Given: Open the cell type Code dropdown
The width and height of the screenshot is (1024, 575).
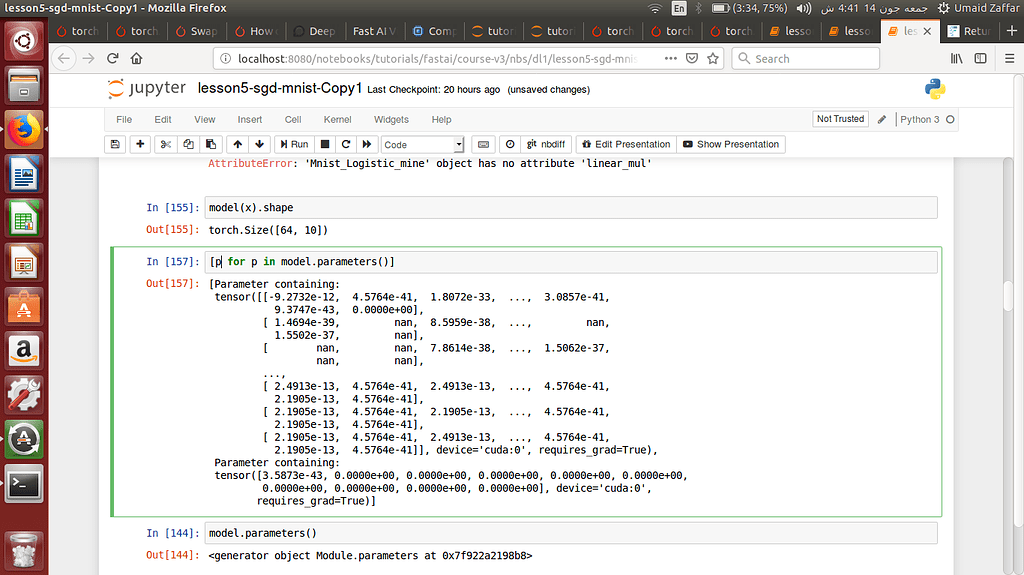Looking at the screenshot, I should coord(422,145).
